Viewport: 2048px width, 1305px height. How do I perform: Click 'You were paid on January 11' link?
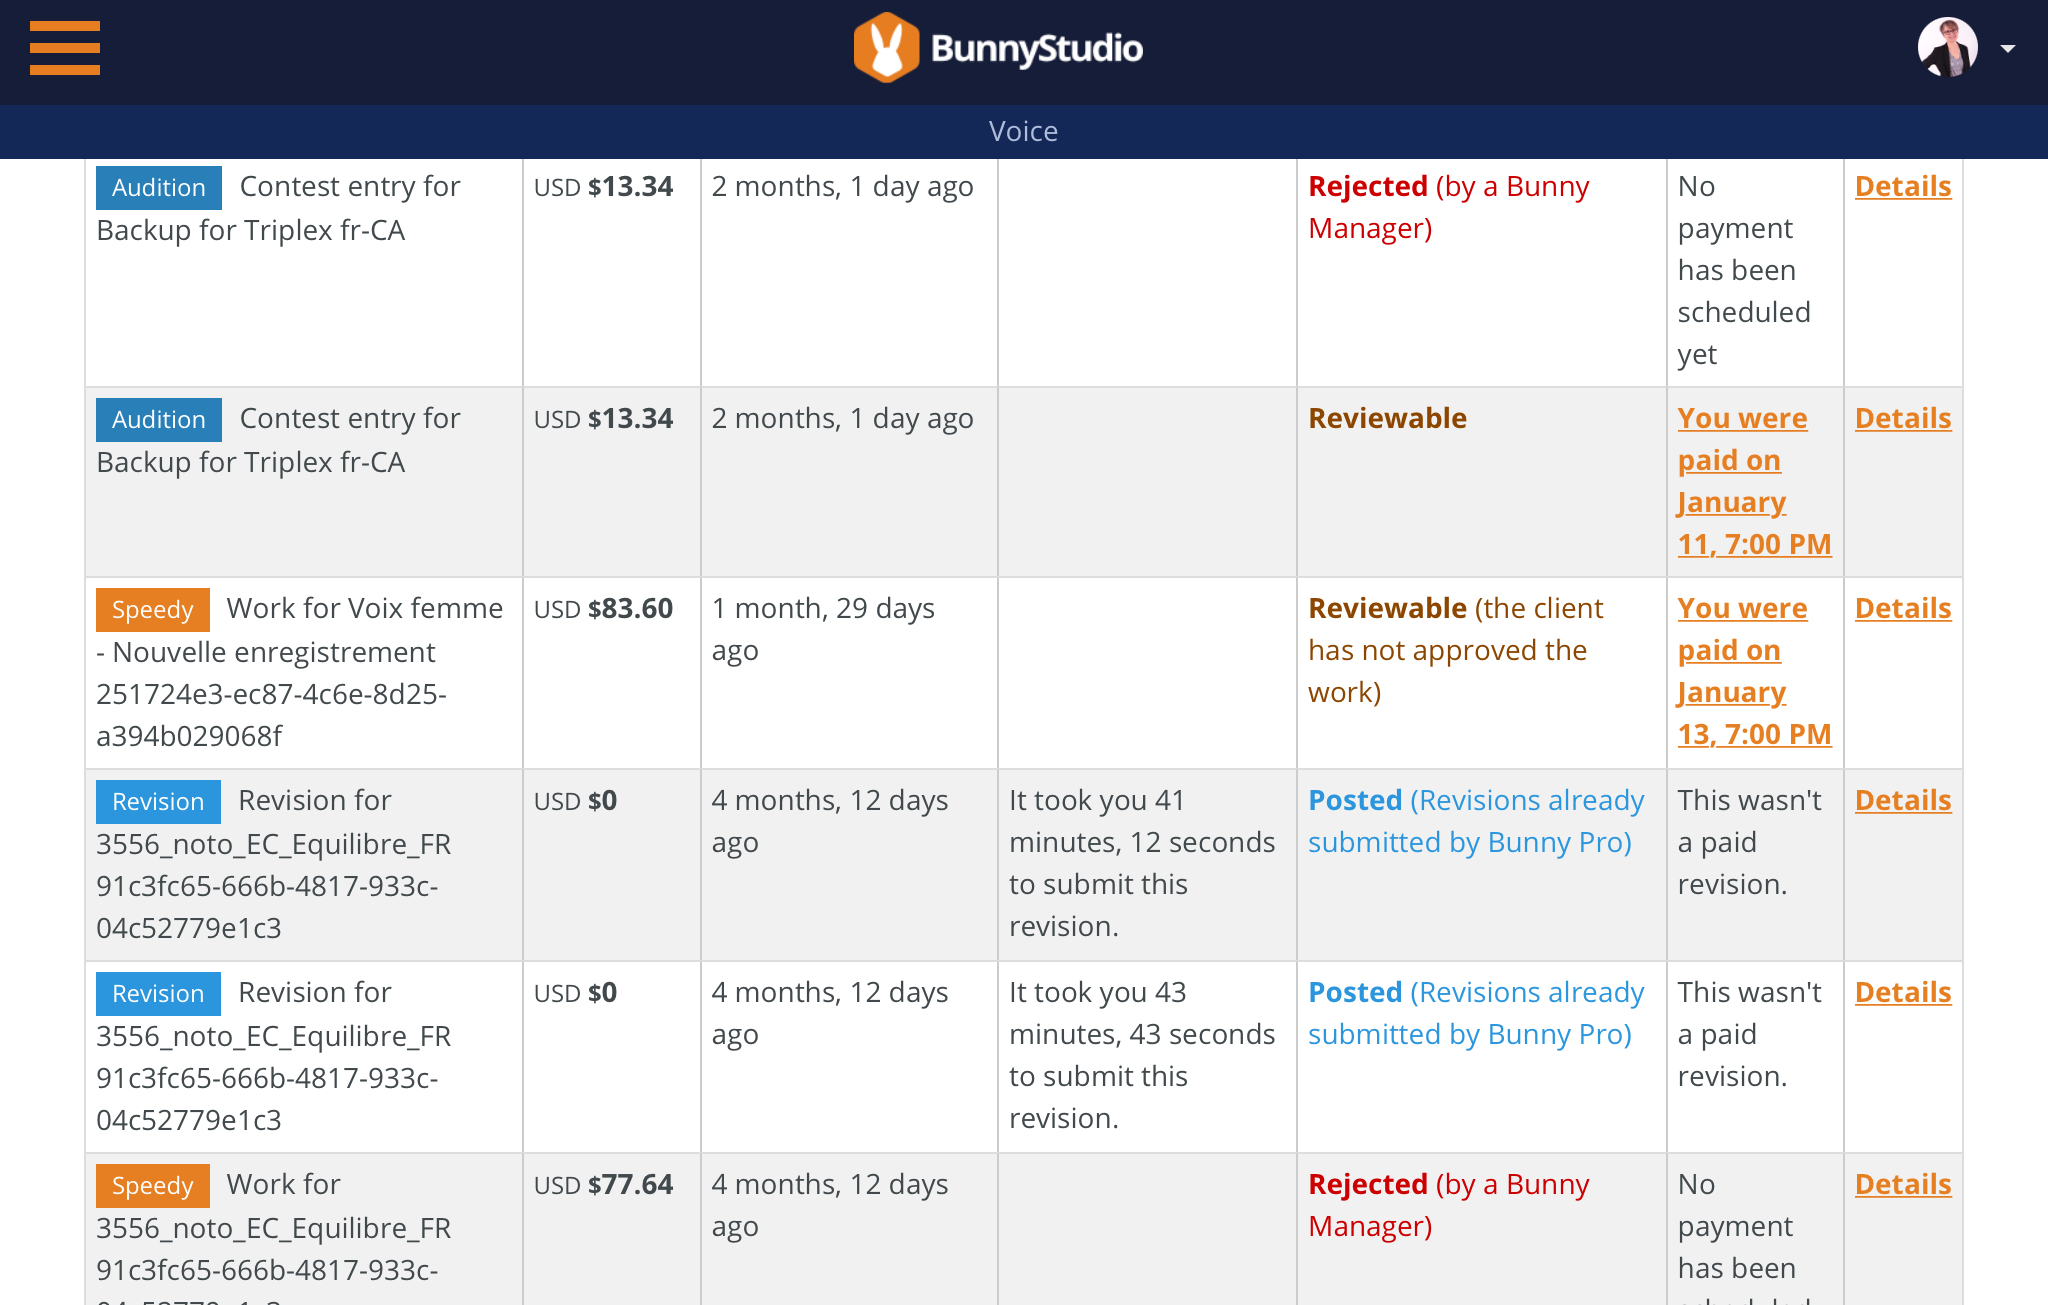click(x=1742, y=481)
